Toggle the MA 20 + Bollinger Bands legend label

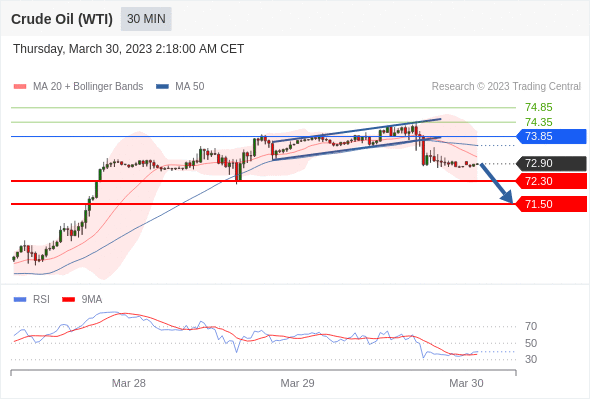coord(88,87)
